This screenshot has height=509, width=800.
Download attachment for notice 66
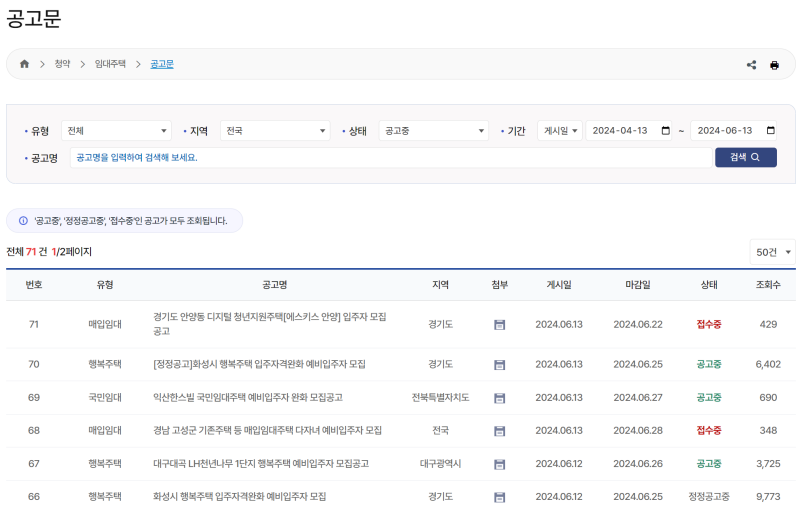coord(499,497)
